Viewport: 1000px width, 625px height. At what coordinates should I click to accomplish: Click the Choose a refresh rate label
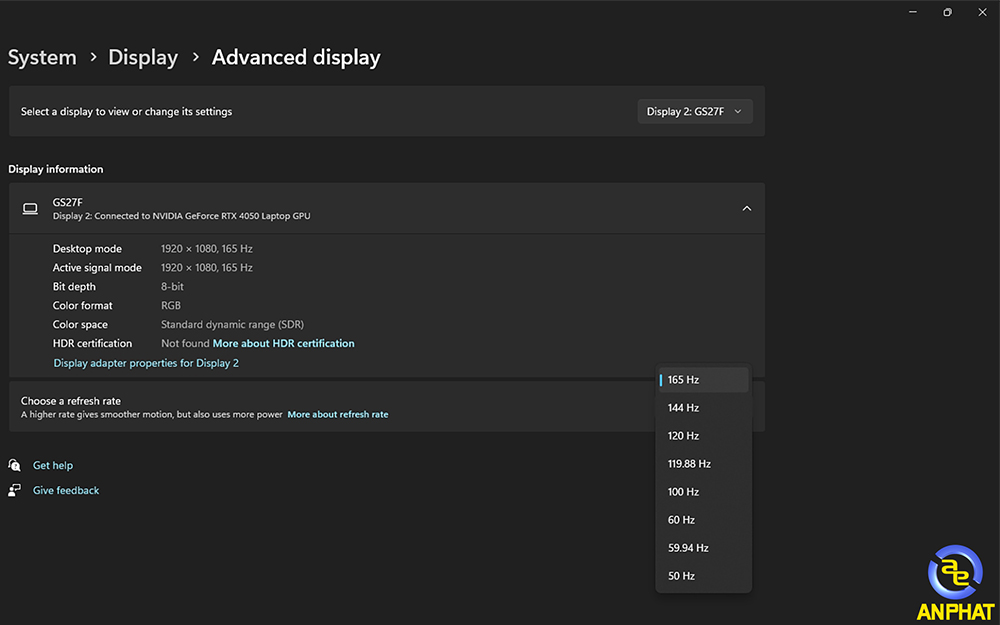tap(71, 401)
